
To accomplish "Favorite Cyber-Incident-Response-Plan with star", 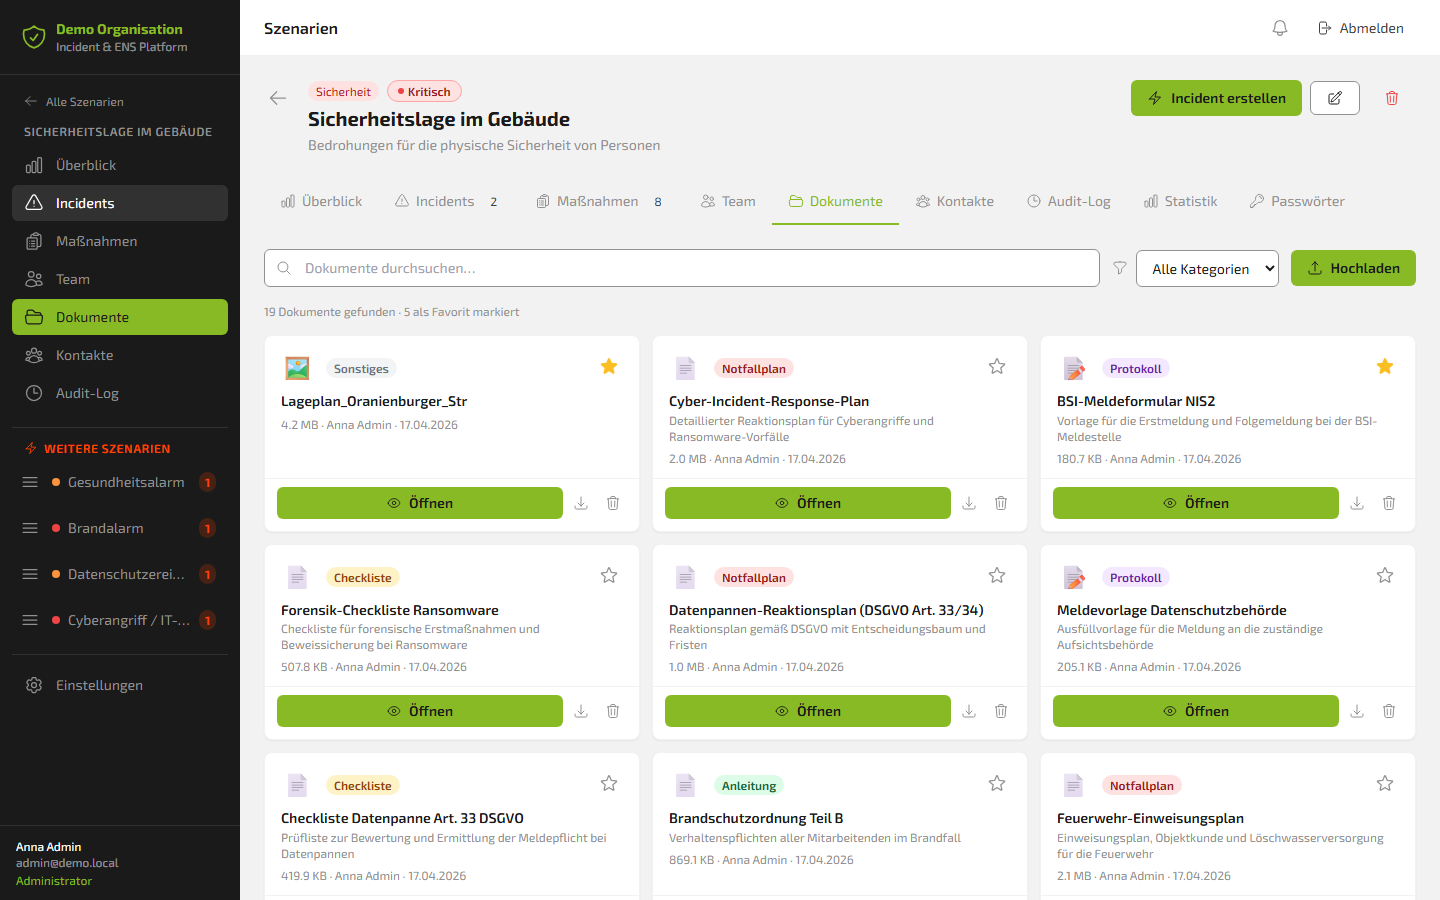I will click(x=997, y=366).
